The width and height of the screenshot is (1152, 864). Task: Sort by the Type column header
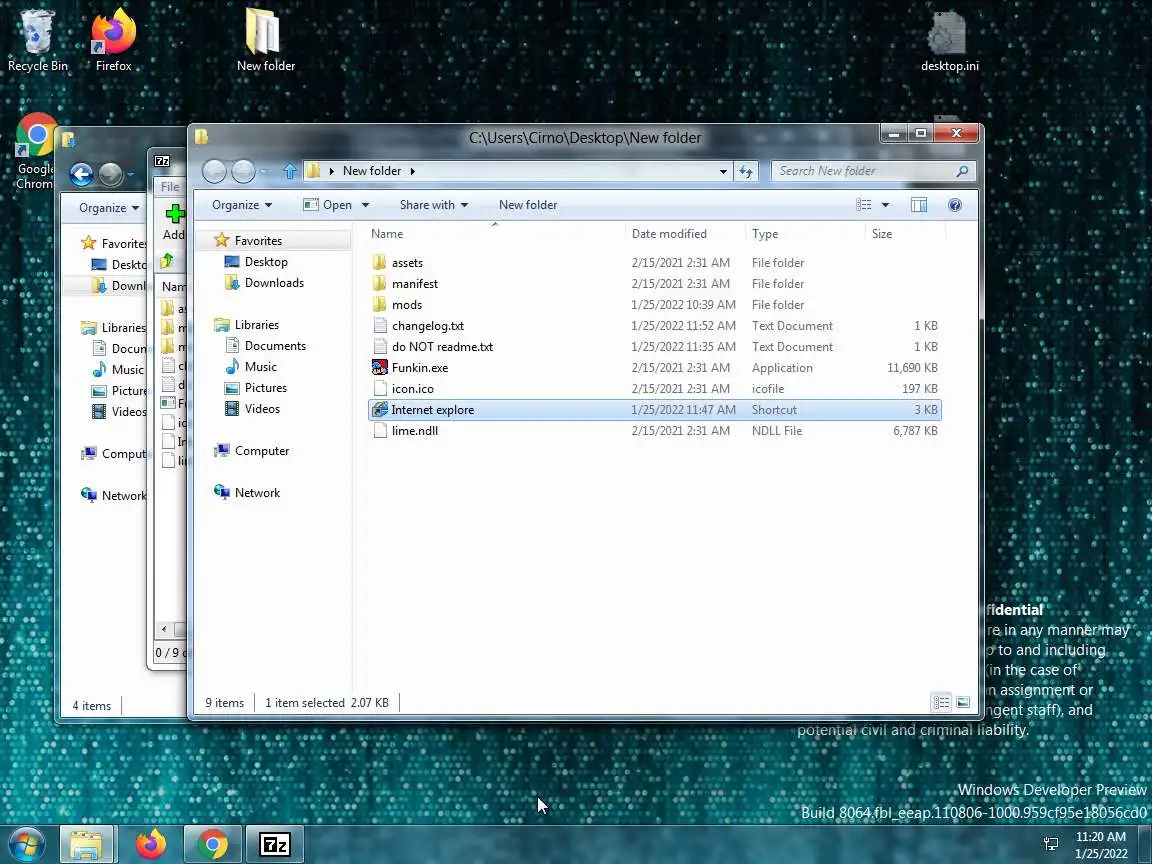click(764, 234)
